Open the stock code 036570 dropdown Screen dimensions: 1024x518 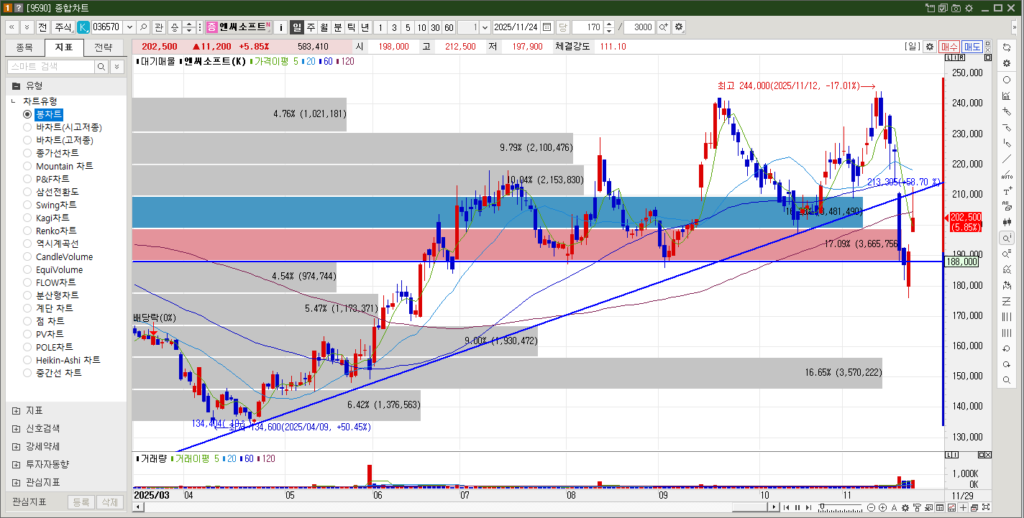pos(128,26)
